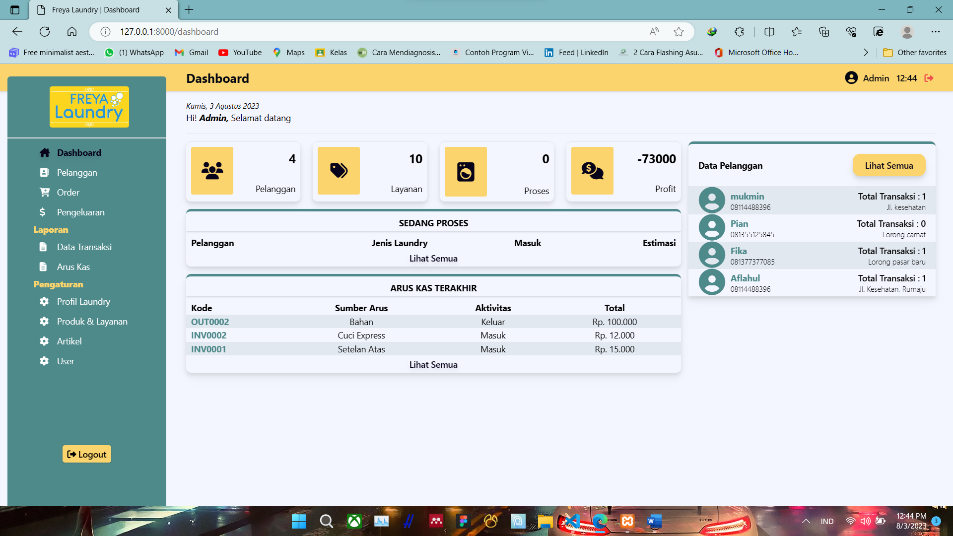
Task: Select Produk & Layanan settings
Action: pos(91,321)
